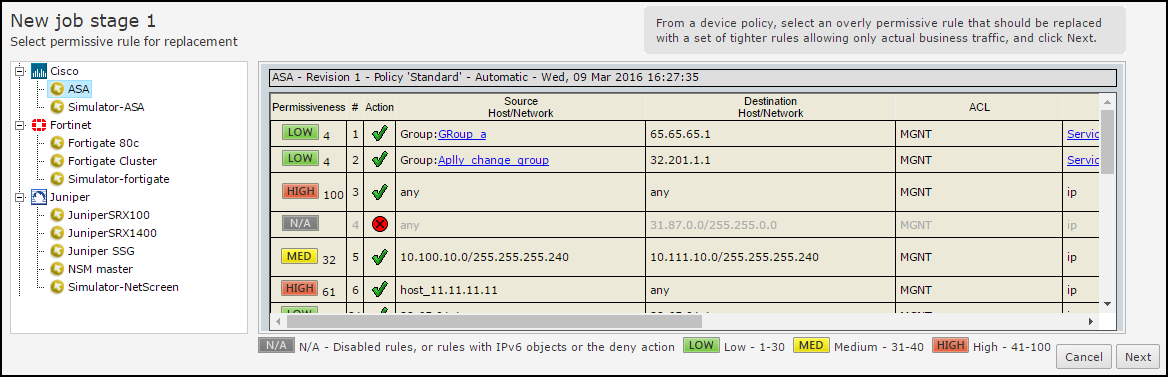Click the Simulator-NetScreen device icon
Screen dimensions: 1168x377
click(x=57, y=287)
